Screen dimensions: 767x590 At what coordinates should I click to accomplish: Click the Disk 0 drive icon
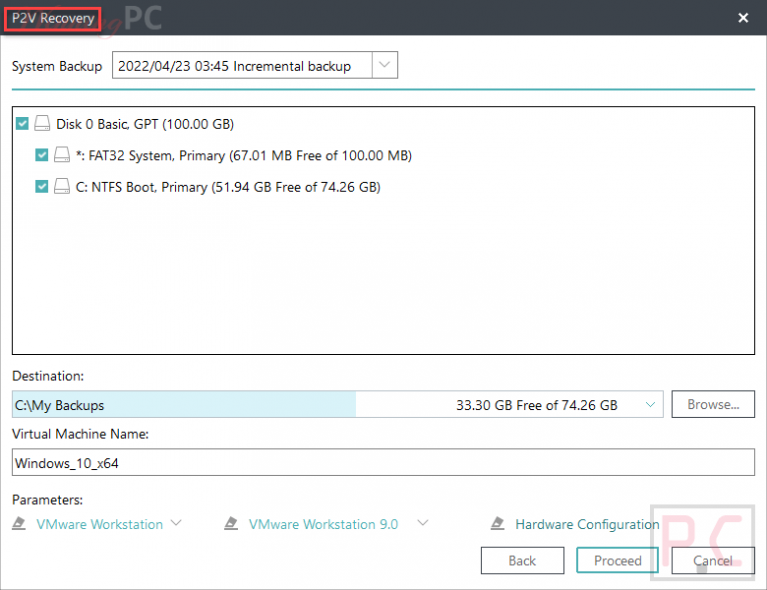42,123
